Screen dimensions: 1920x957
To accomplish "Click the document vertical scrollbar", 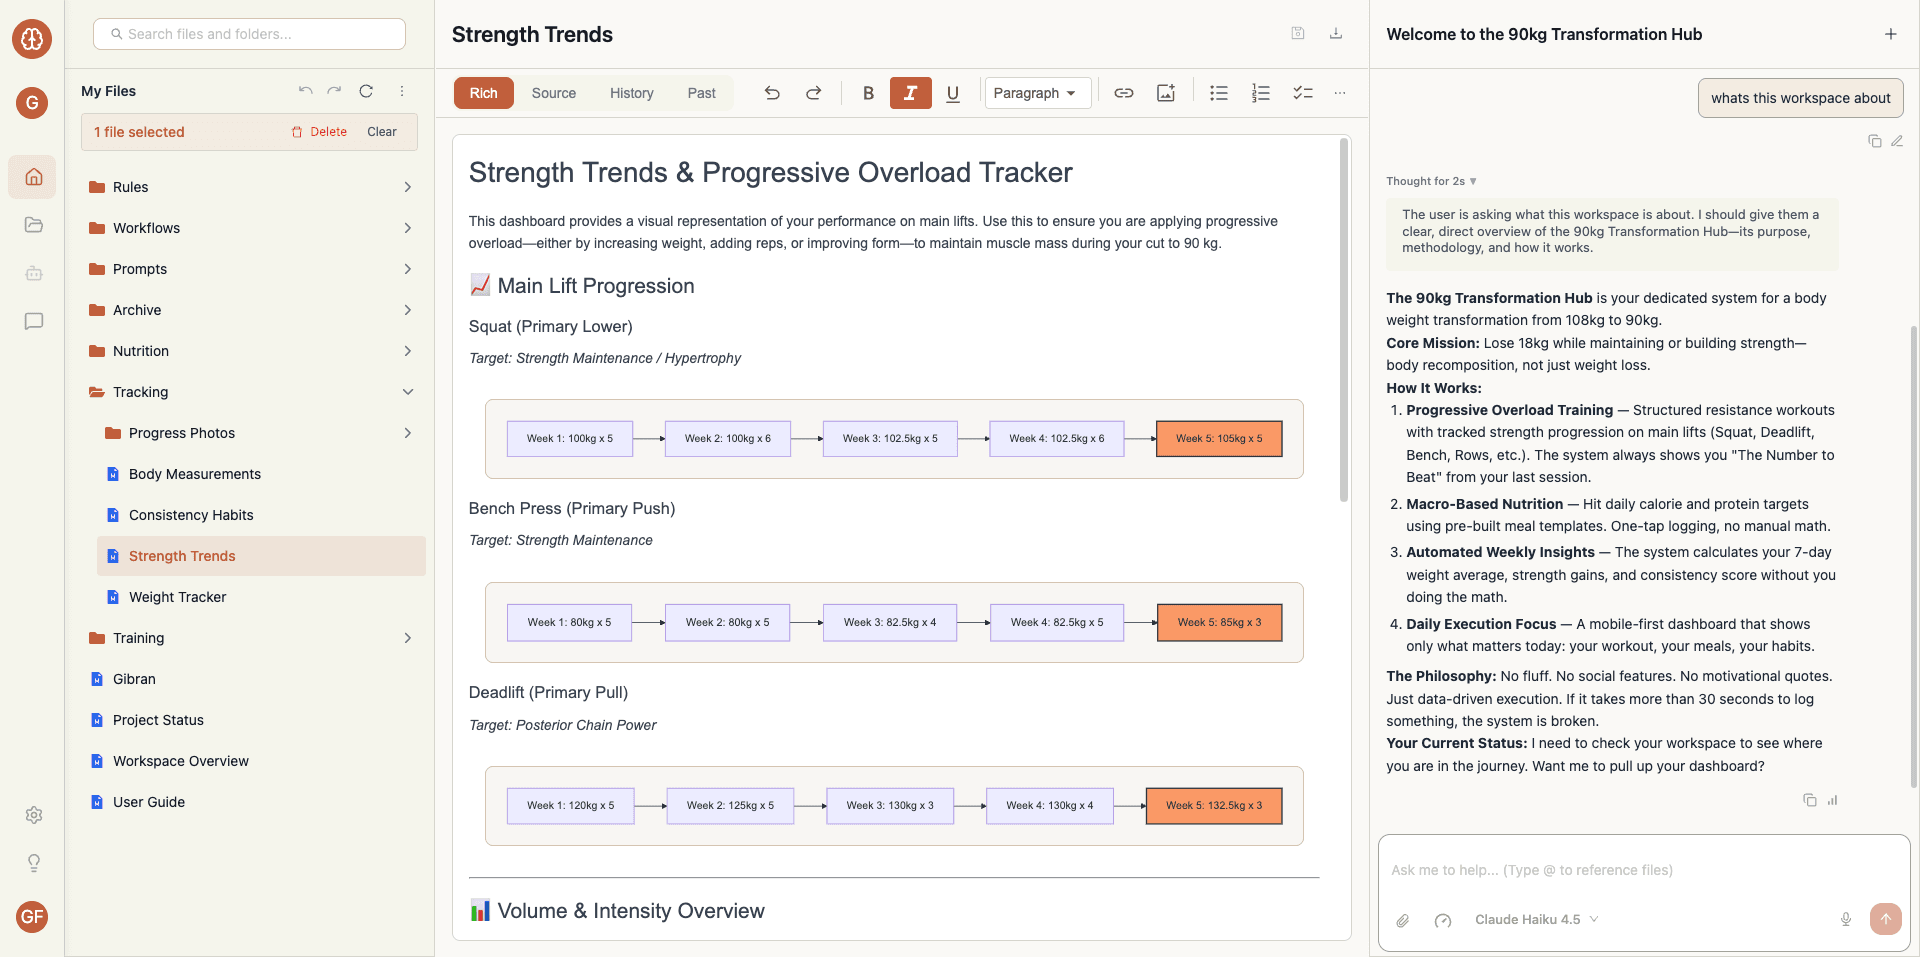I will [1344, 320].
